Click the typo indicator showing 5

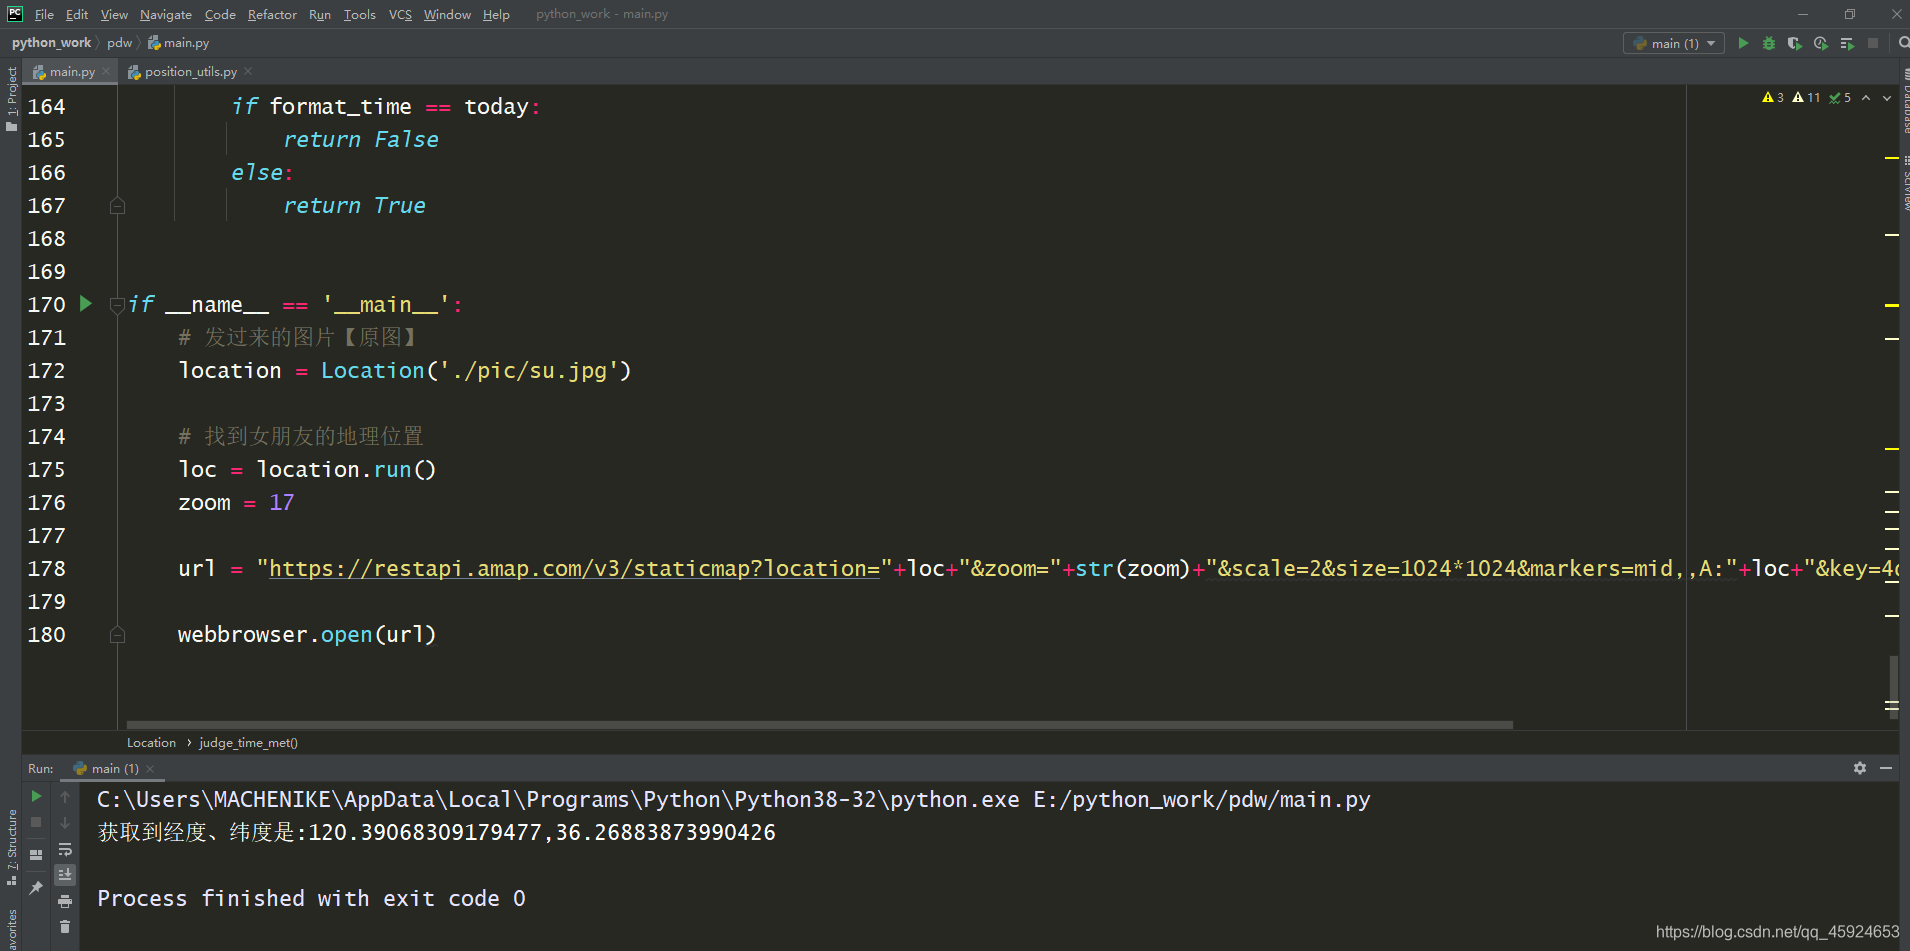[x=1840, y=97]
